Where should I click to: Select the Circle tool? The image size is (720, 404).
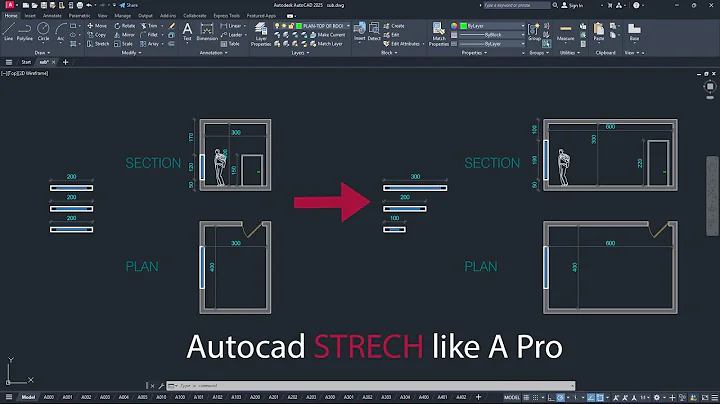[x=43, y=32]
